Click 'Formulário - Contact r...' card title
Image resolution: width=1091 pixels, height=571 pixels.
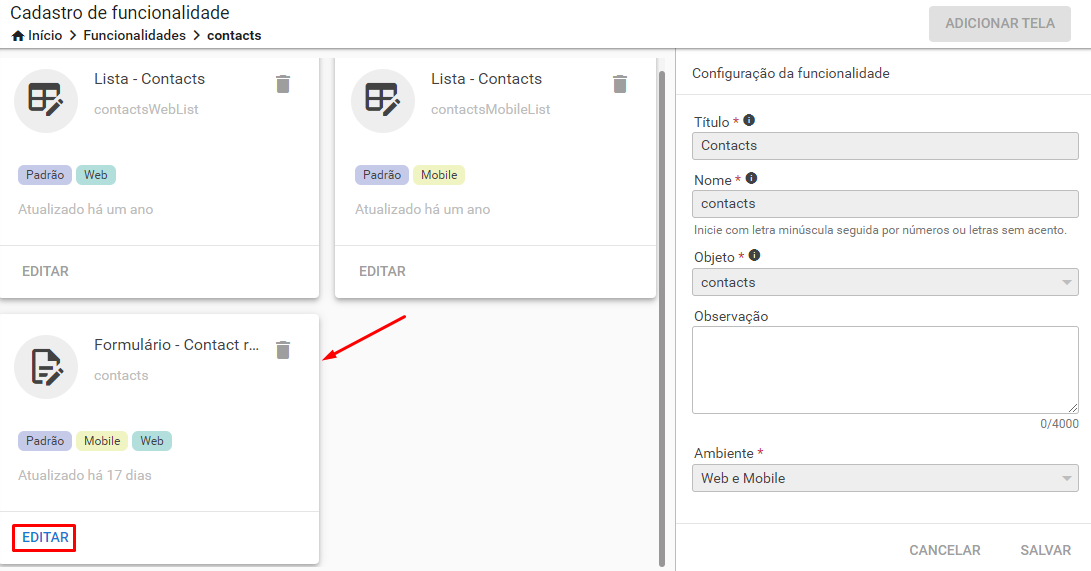[x=177, y=345]
